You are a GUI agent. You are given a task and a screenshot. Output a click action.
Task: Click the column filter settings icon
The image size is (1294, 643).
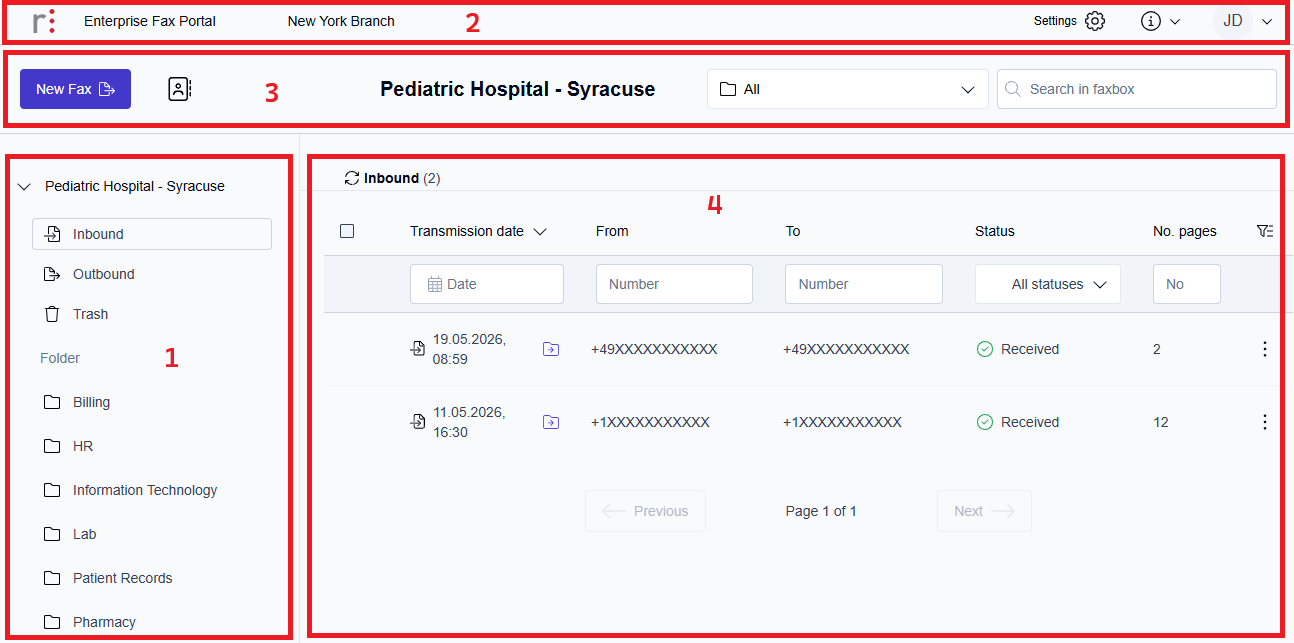(x=1265, y=231)
